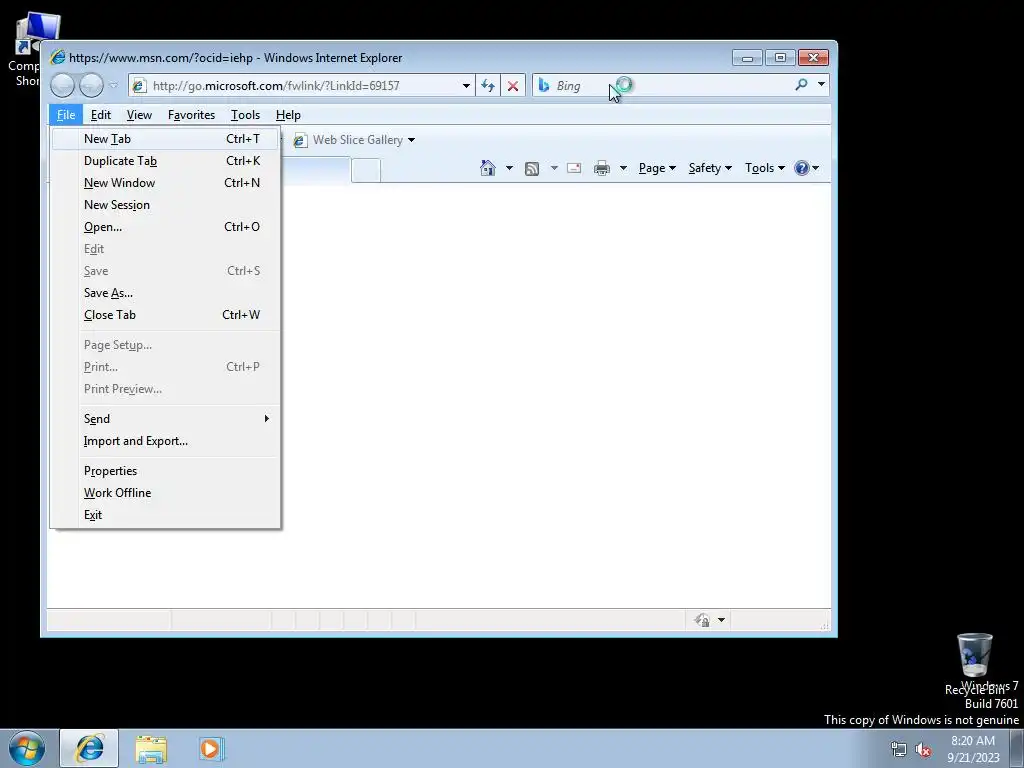Click the Forward navigation arrow

(91, 85)
